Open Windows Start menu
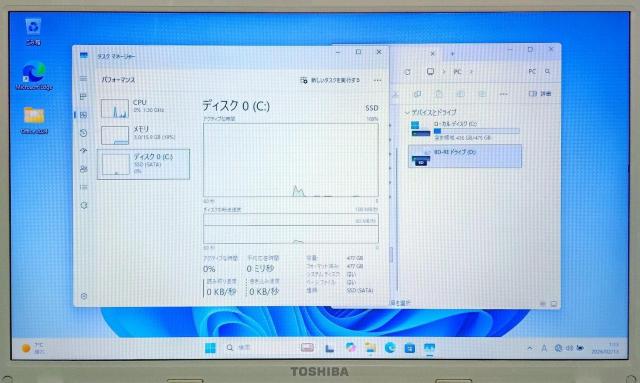The width and height of the screenshot is (640, 383). click(210, 348)
